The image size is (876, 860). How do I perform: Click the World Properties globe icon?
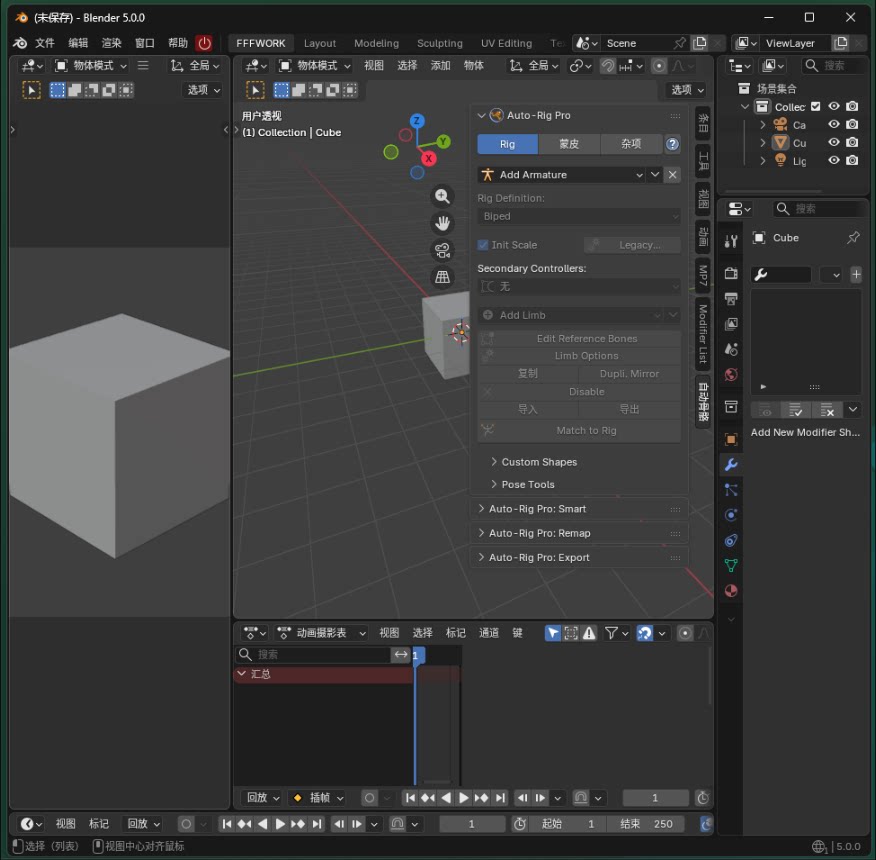(731, 374)
